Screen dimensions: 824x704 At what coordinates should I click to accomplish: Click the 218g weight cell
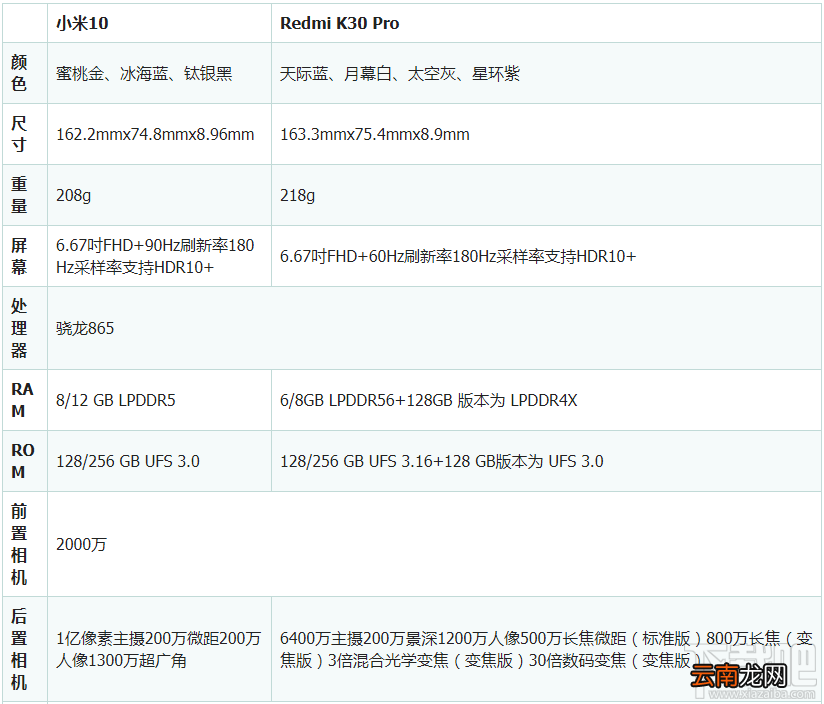(546, 195)
